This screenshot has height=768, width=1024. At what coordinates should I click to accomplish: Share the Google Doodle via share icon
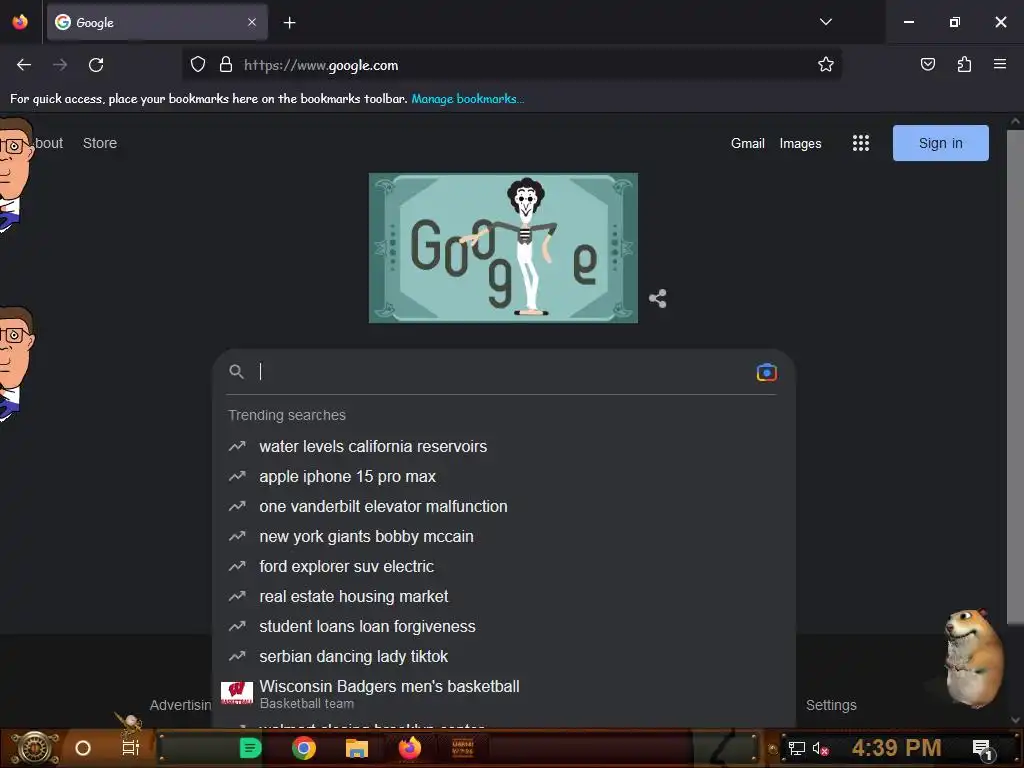(x=658, y=298)
